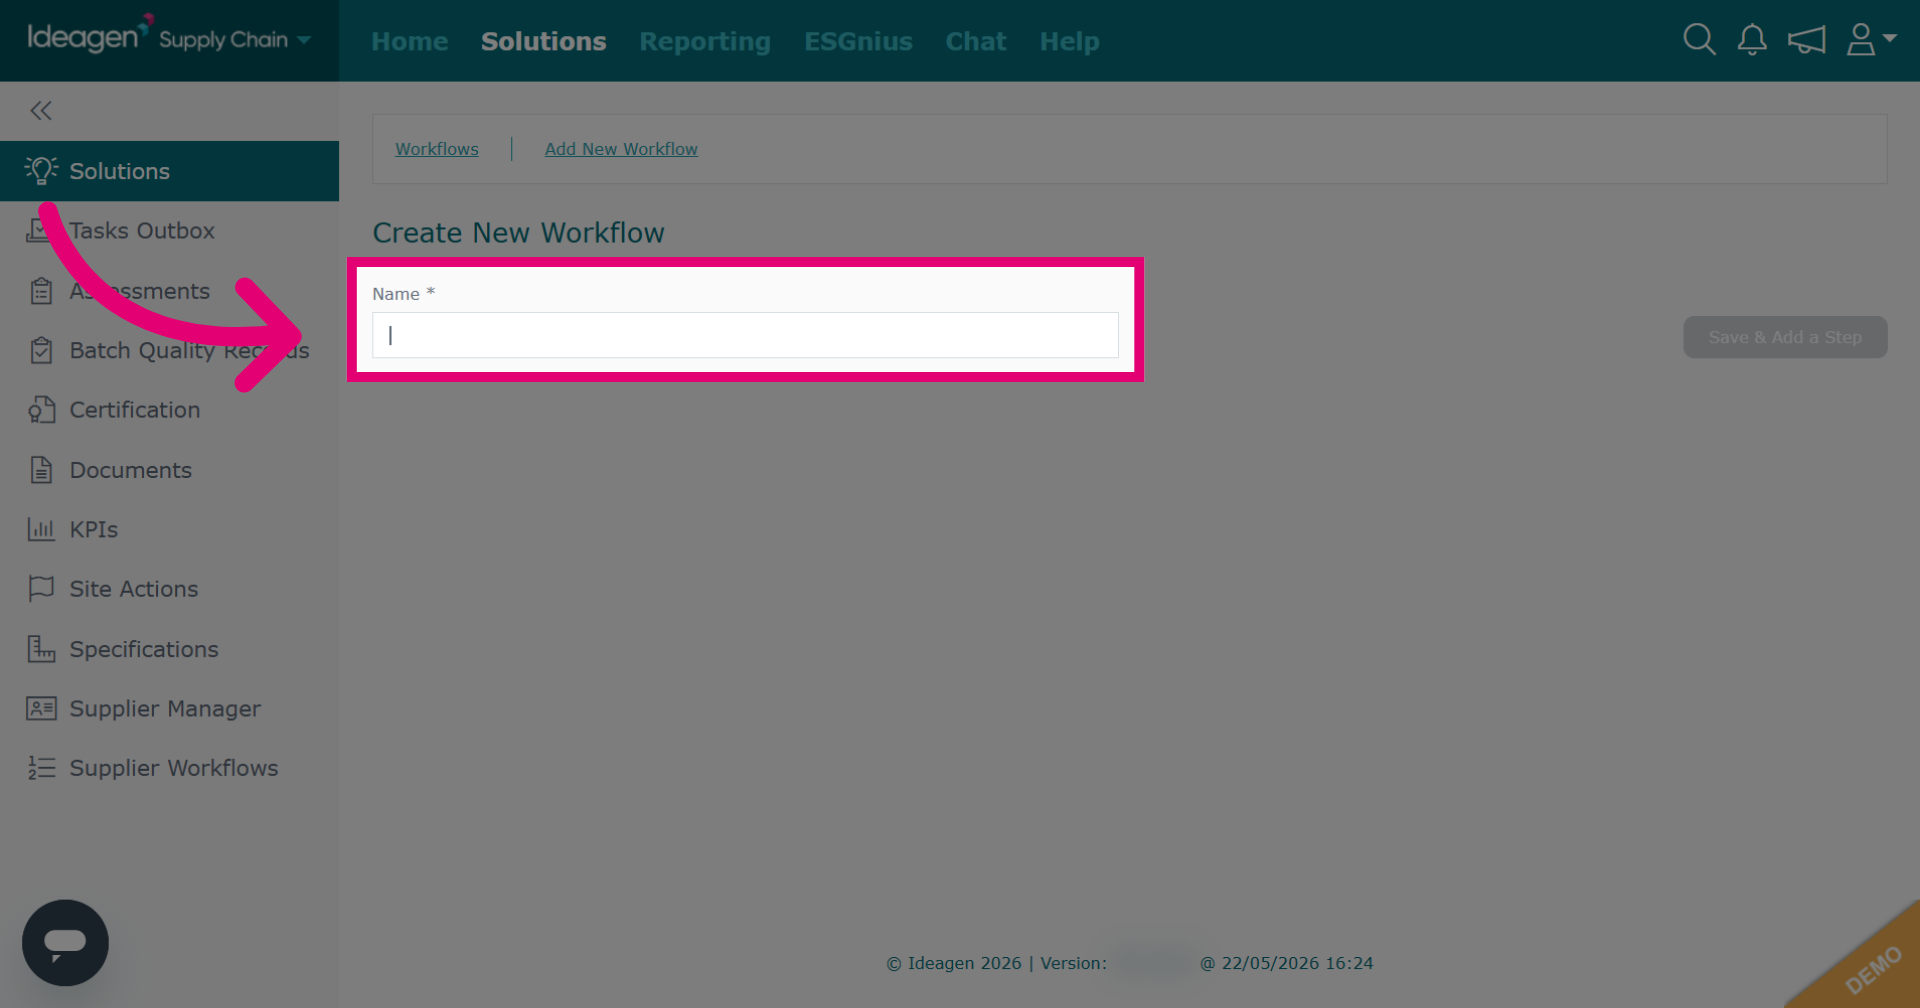The width and height of the screenshot is (1920, 1008).
Task: Open the ESGnius menu
Action: [858, 41]
